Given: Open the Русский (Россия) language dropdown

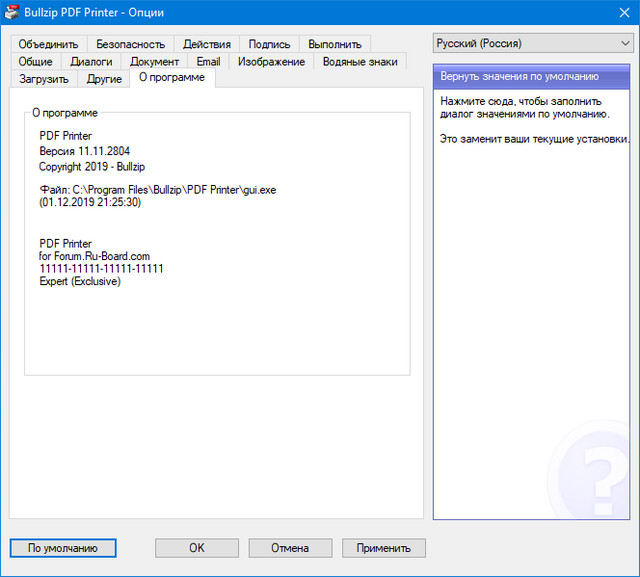Looking at the screenshot, I should [532, 44].
